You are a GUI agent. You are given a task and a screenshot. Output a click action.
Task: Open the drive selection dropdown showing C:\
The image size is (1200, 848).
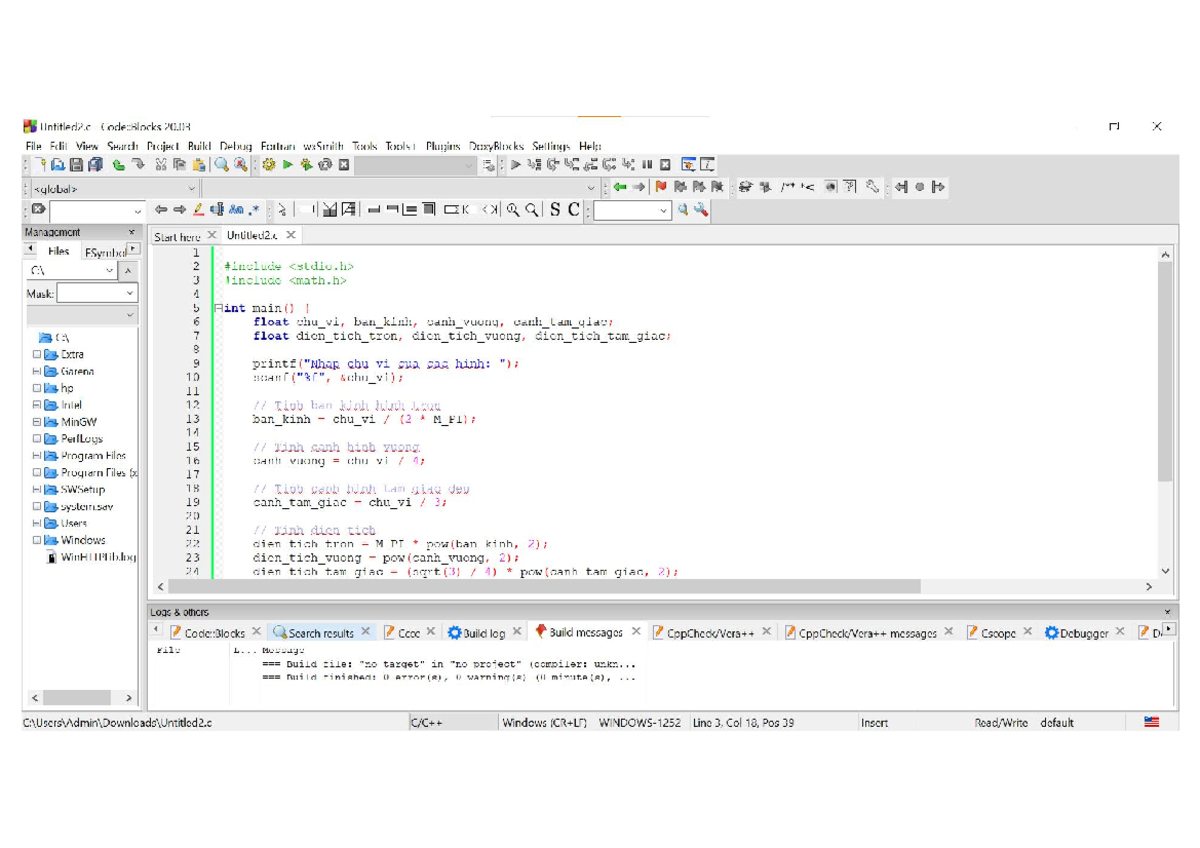(x=110, y=271)
